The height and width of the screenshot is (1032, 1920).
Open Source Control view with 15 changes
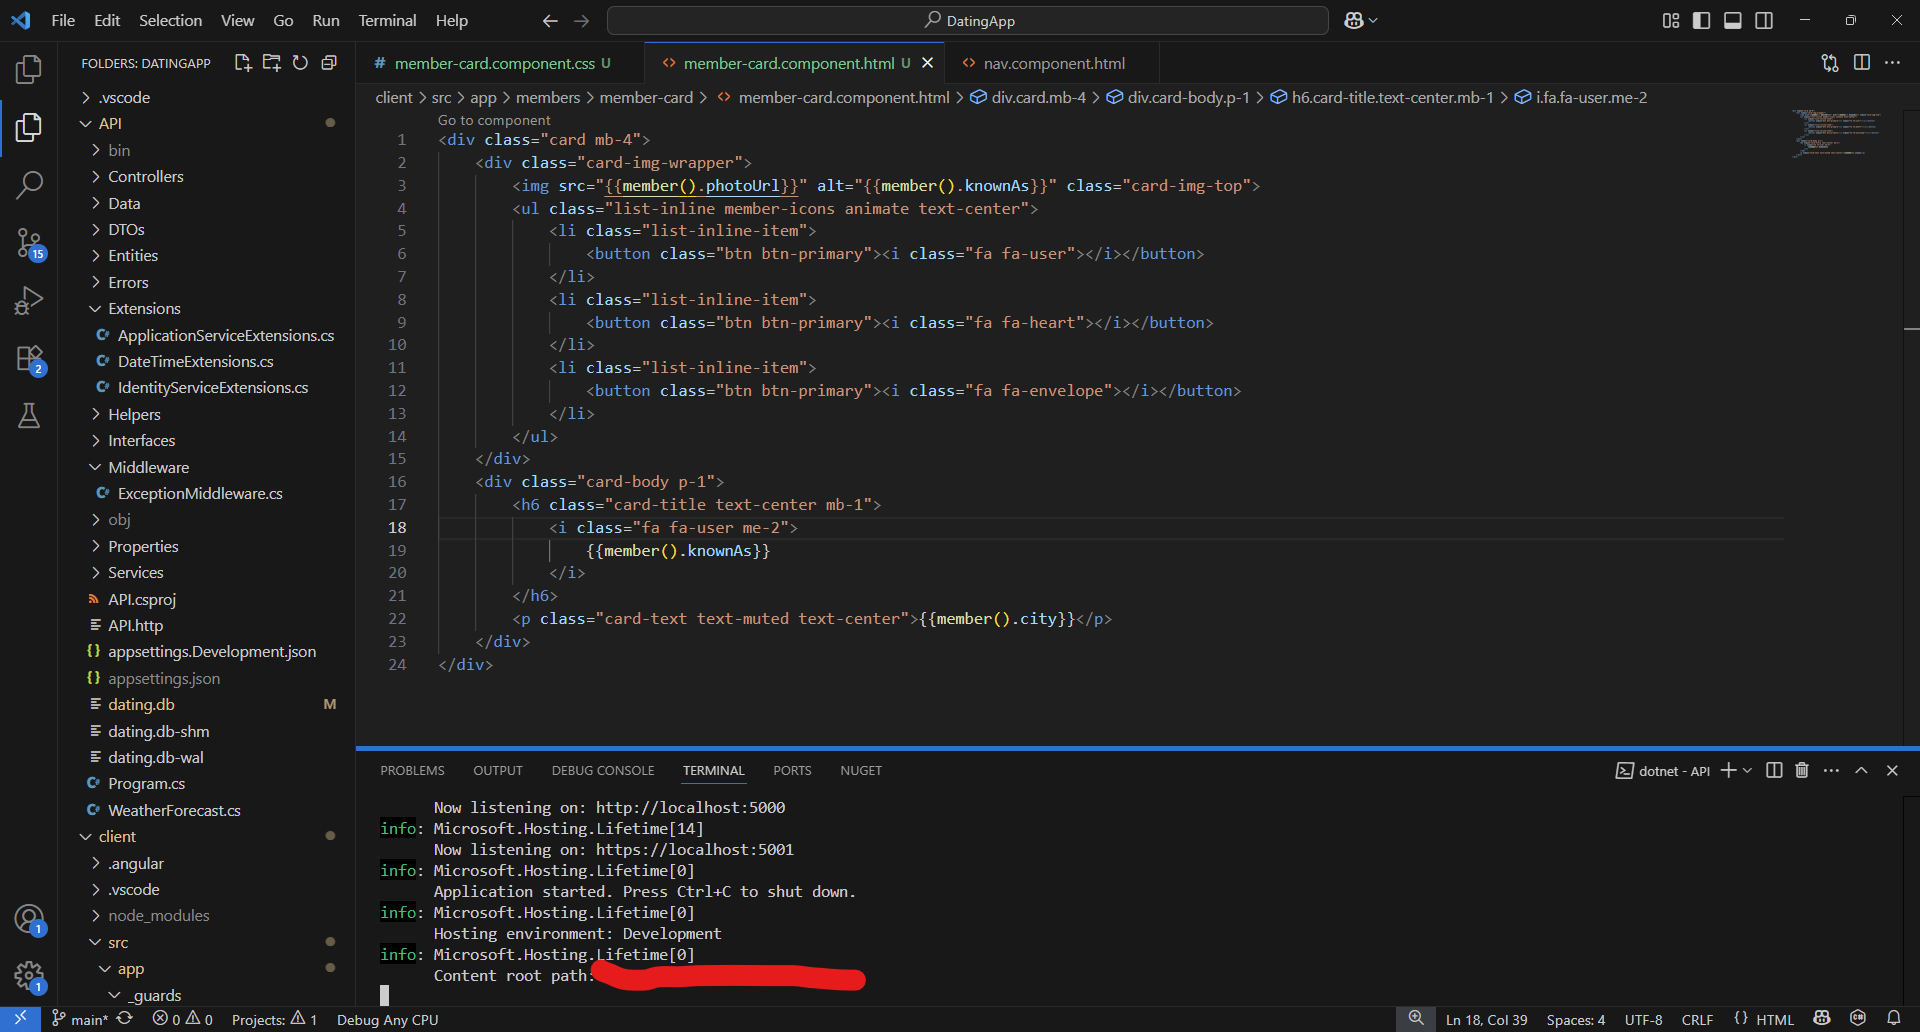point(29,242)
